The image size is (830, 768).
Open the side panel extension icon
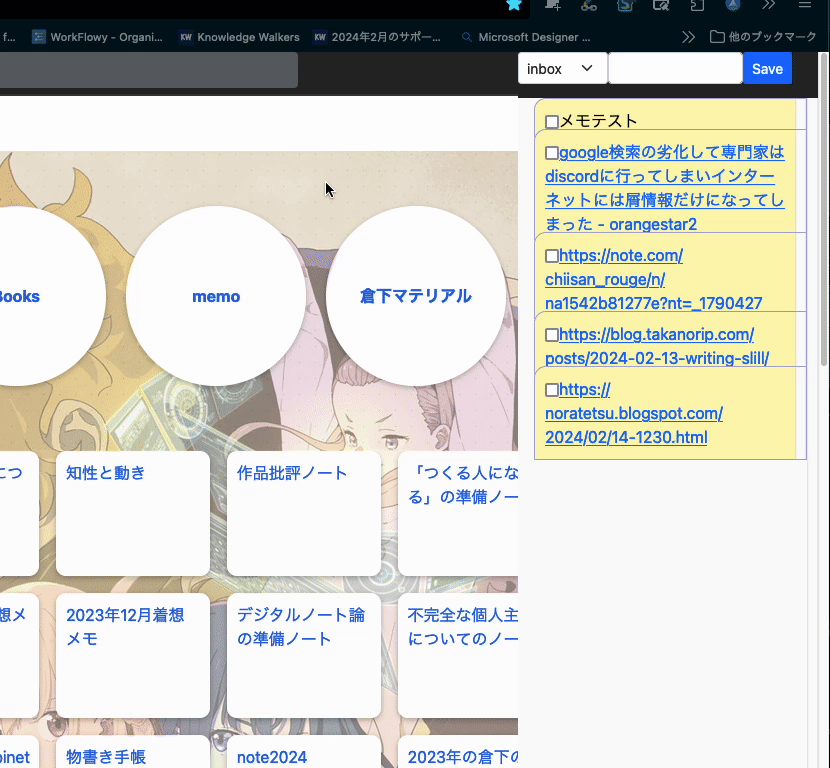[x=696, y=8]
